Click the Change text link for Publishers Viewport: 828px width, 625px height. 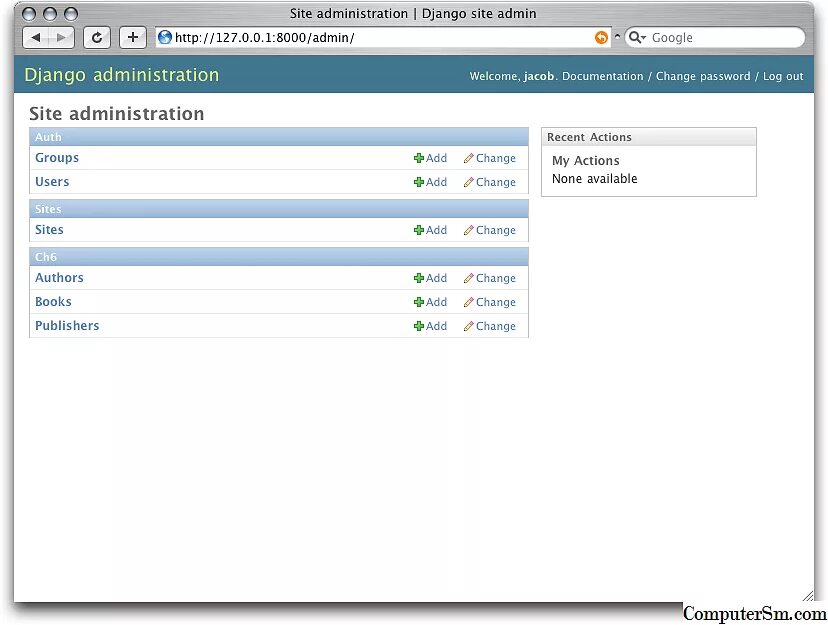pyautogui.click(x=495, y=326)
